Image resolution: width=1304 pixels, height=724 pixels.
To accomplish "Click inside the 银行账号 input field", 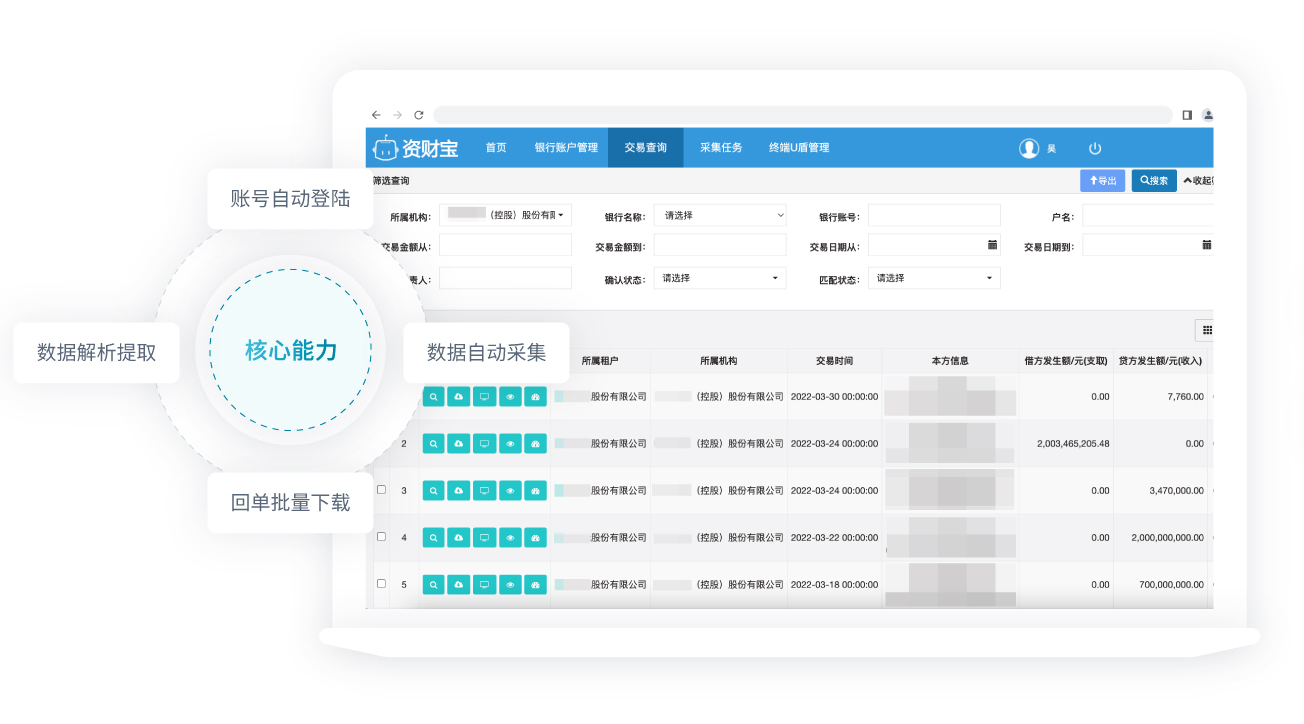I will [x=934, y=215].
